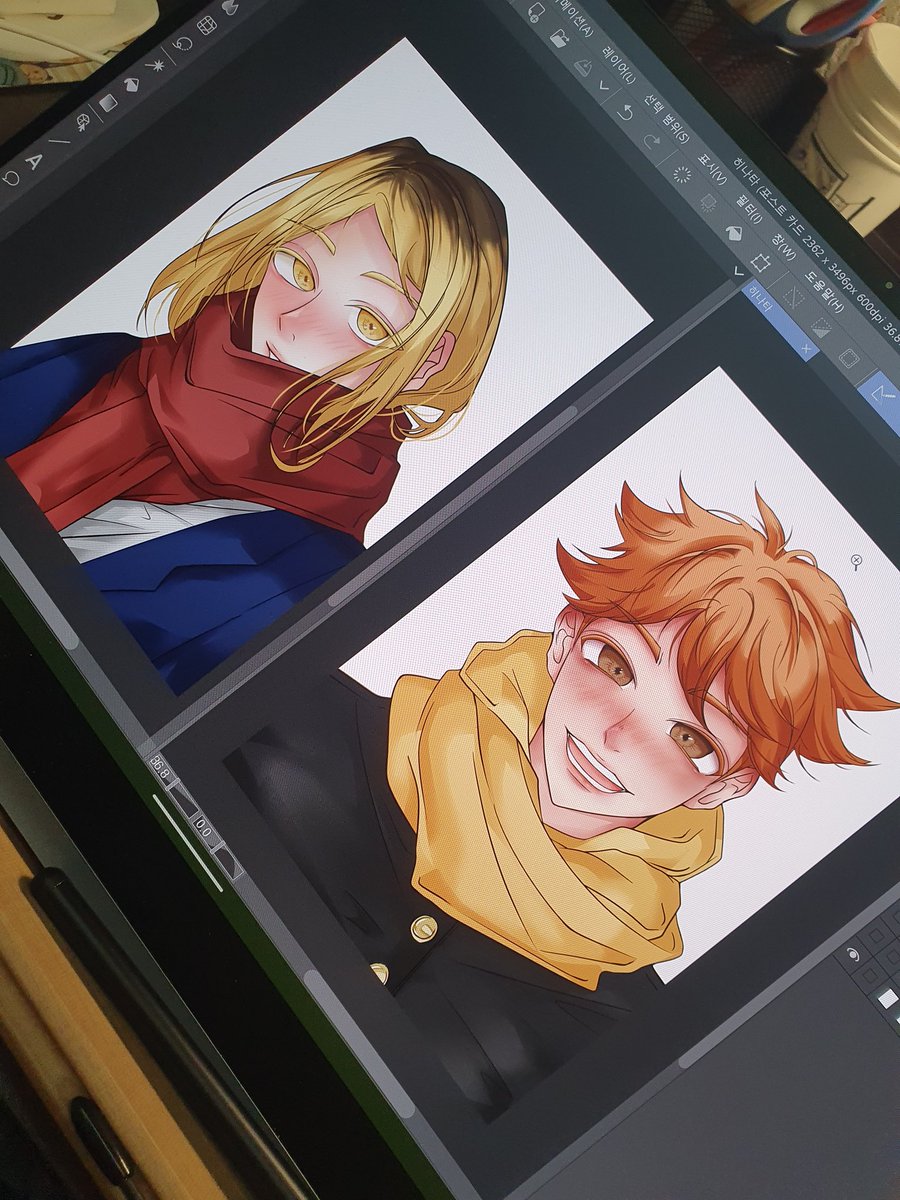Select the Fill bucket tool in toolbox
Image resolution: width=900 pixels, height=1200 pixels.
pos(132,85)
